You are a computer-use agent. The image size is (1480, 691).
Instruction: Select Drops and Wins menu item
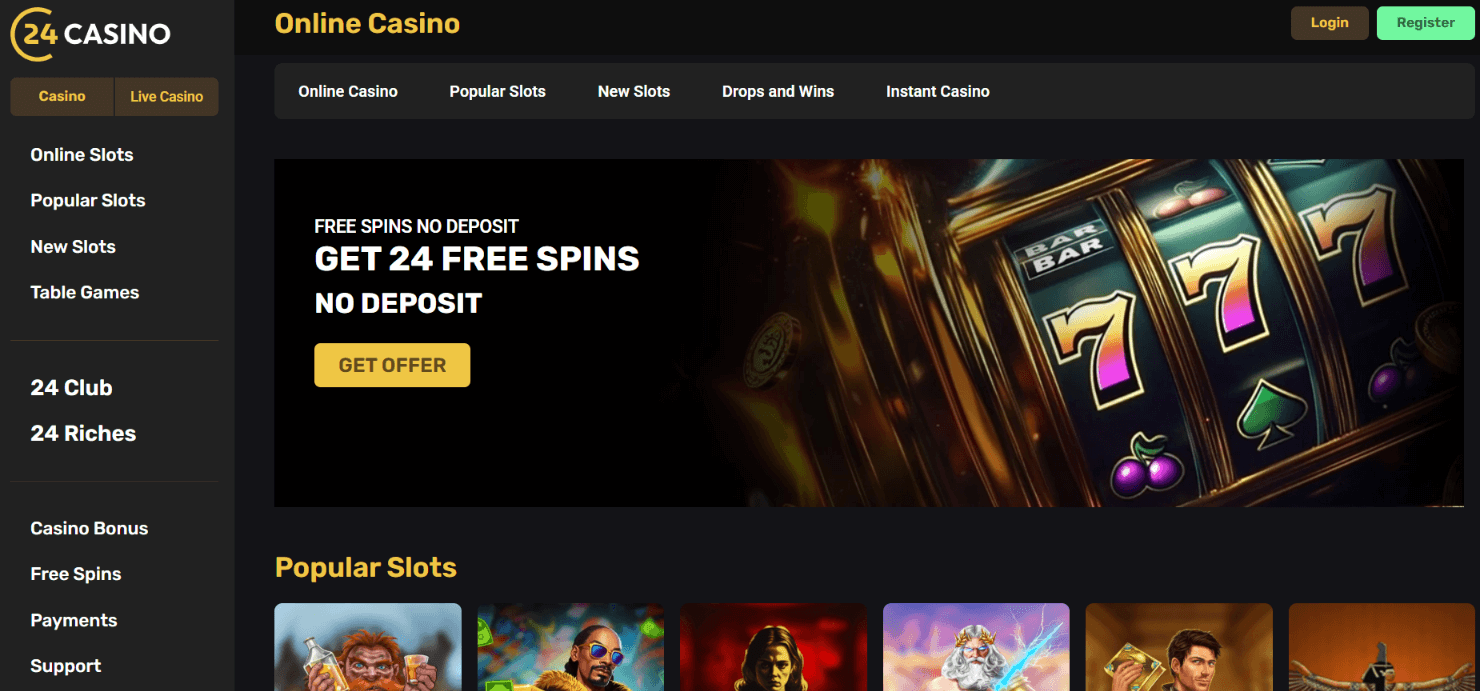778,92
